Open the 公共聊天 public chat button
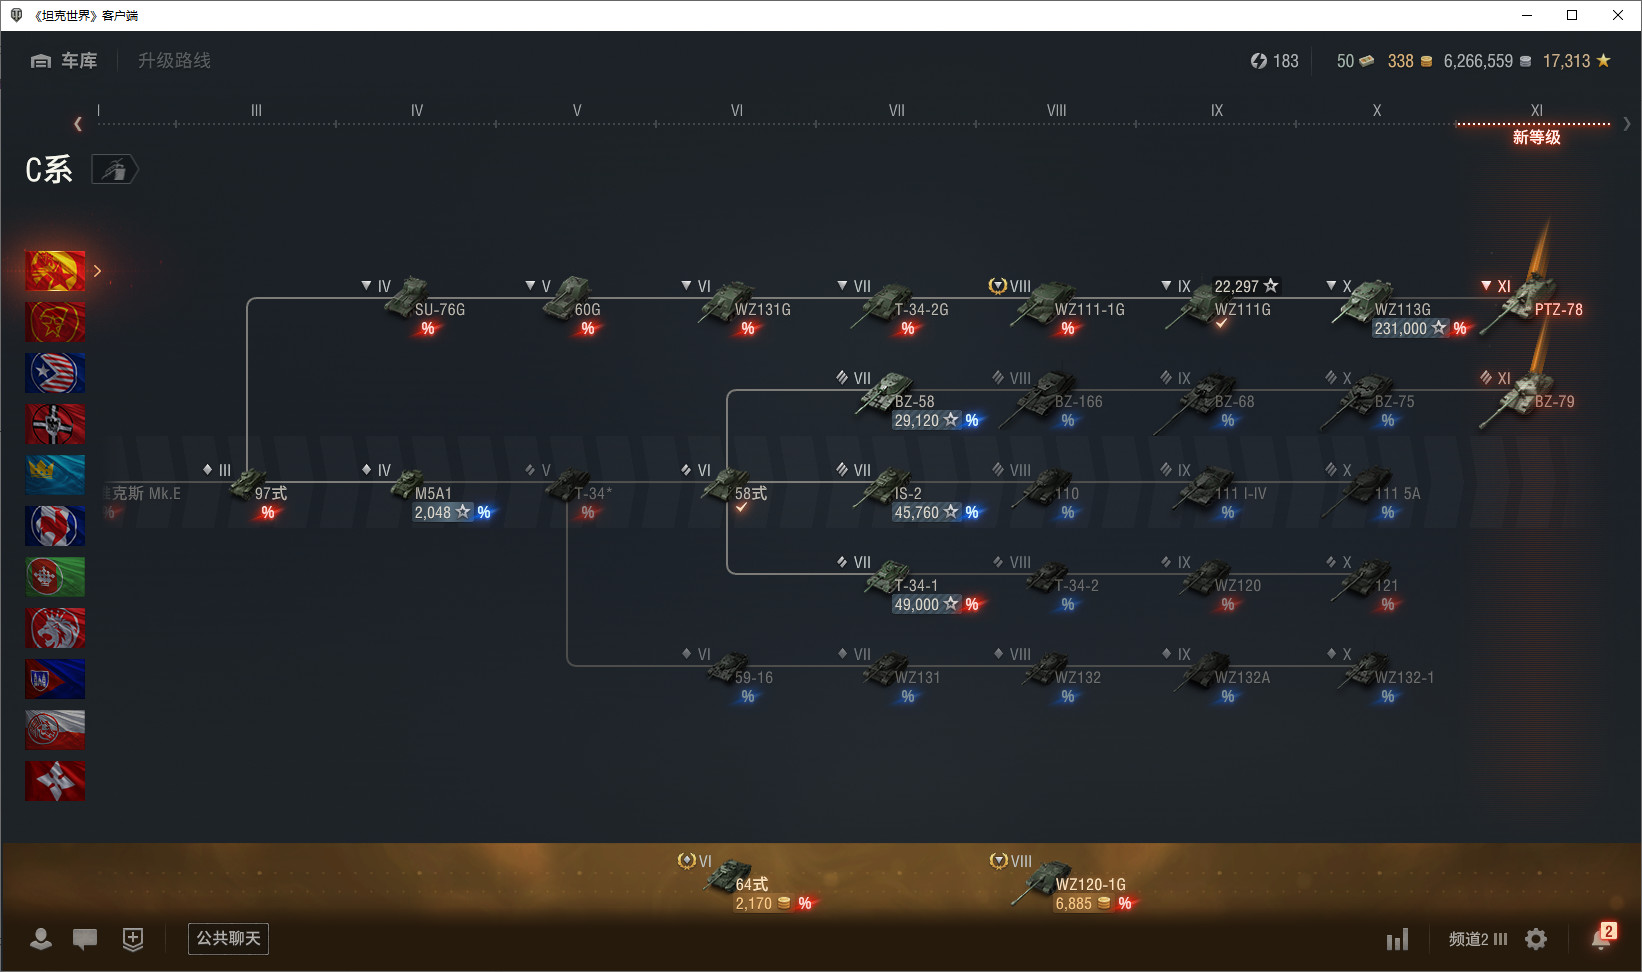 pos(228,938)
